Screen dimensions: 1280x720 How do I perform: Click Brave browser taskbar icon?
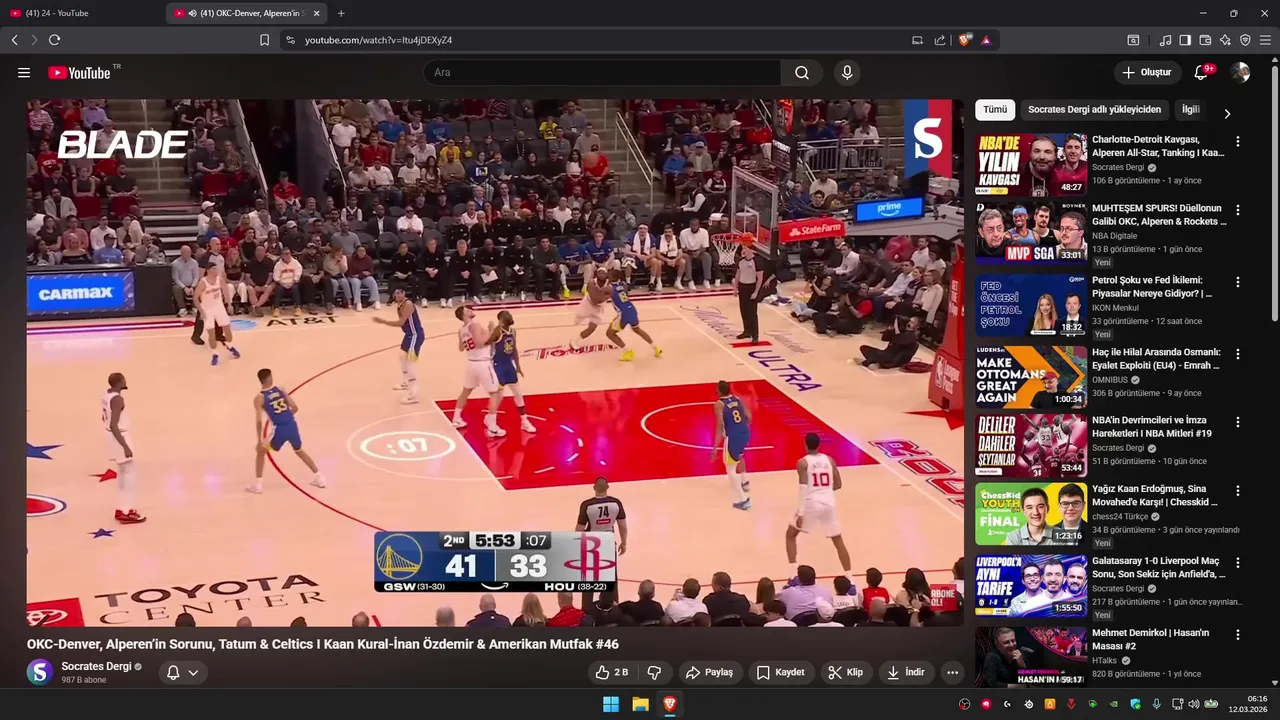670,704
